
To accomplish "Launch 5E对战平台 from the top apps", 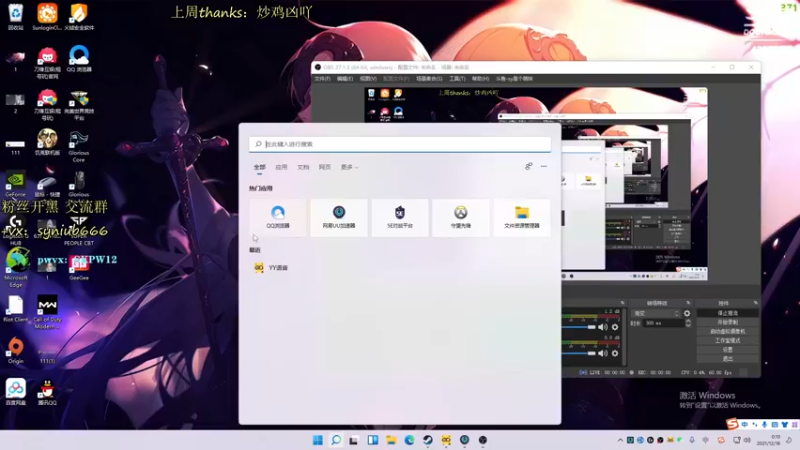I will coord(399,218).
